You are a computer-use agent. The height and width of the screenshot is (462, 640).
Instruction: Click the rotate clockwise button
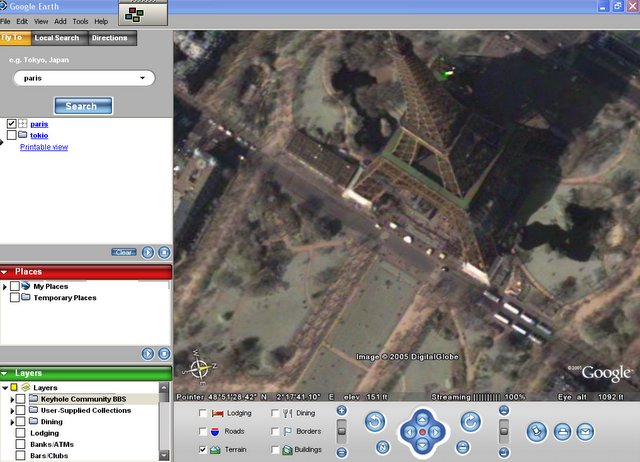click(471, 421)
